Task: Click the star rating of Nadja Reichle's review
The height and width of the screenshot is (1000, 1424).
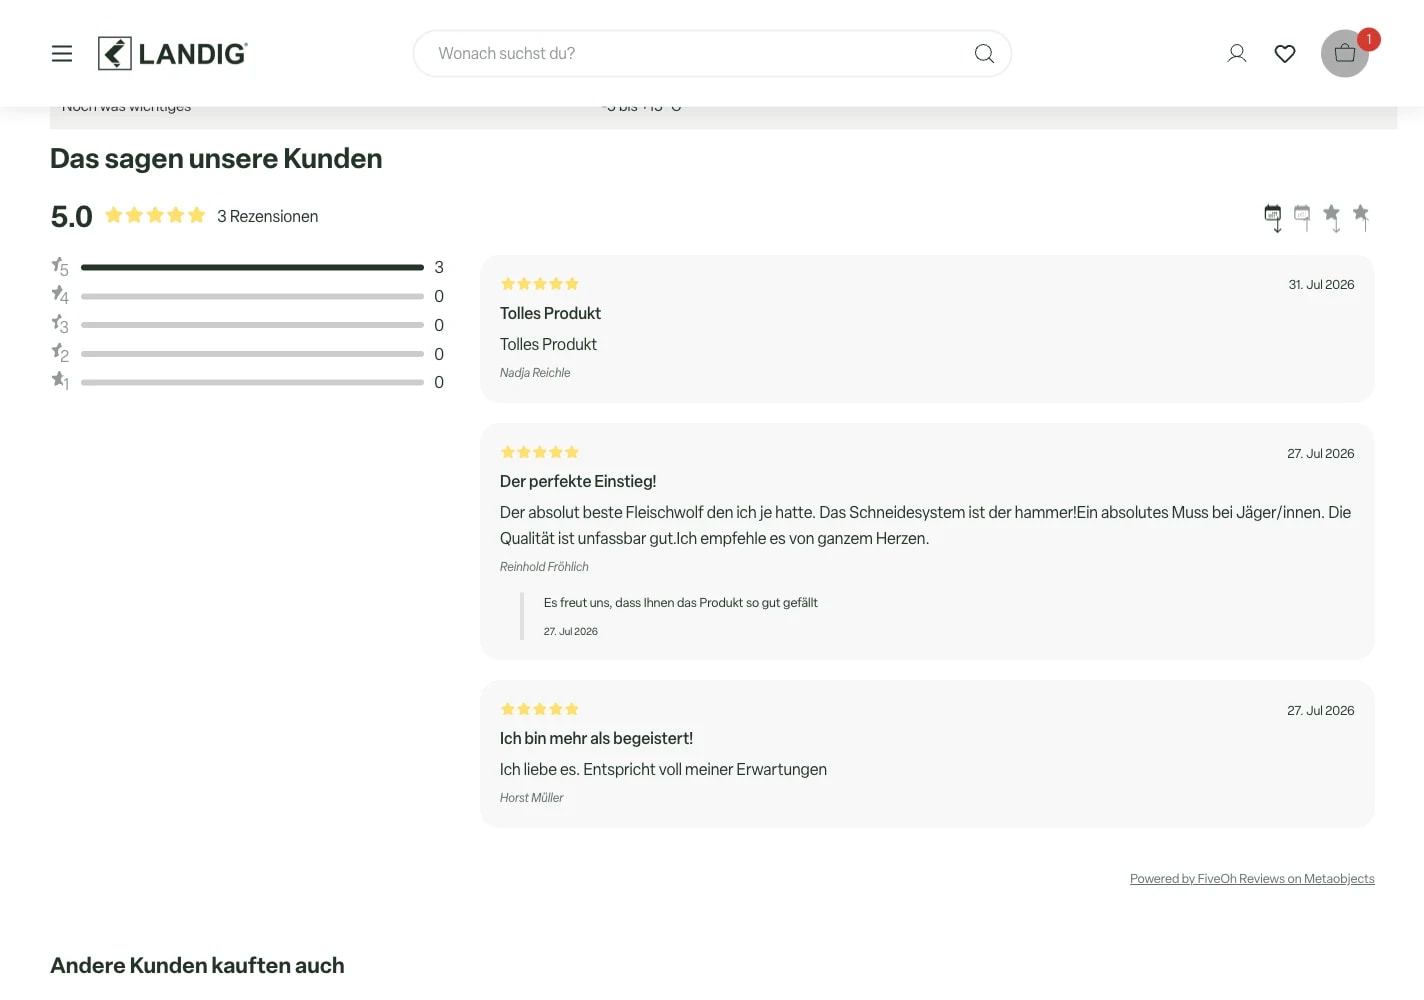Action: point(540,284)
